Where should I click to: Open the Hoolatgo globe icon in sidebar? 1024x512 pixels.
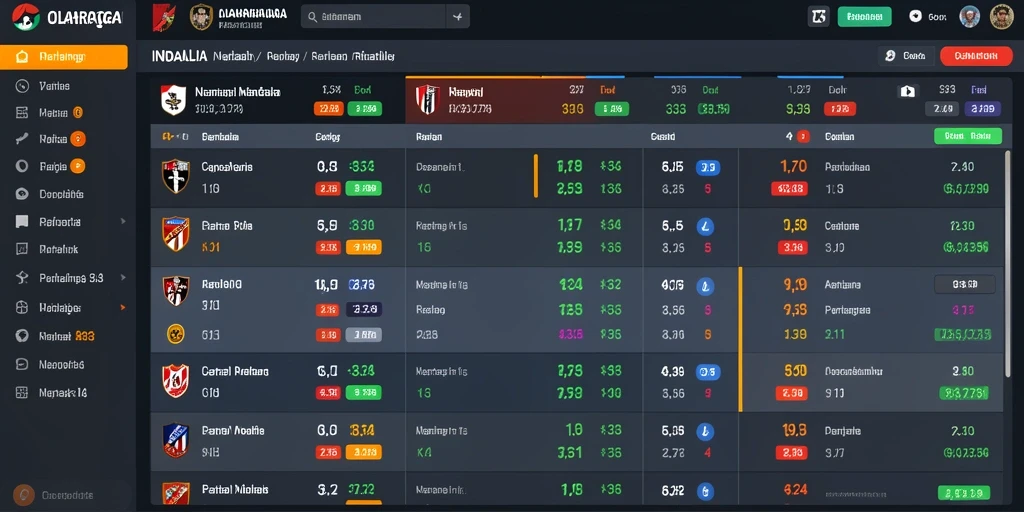click(22, 307)
